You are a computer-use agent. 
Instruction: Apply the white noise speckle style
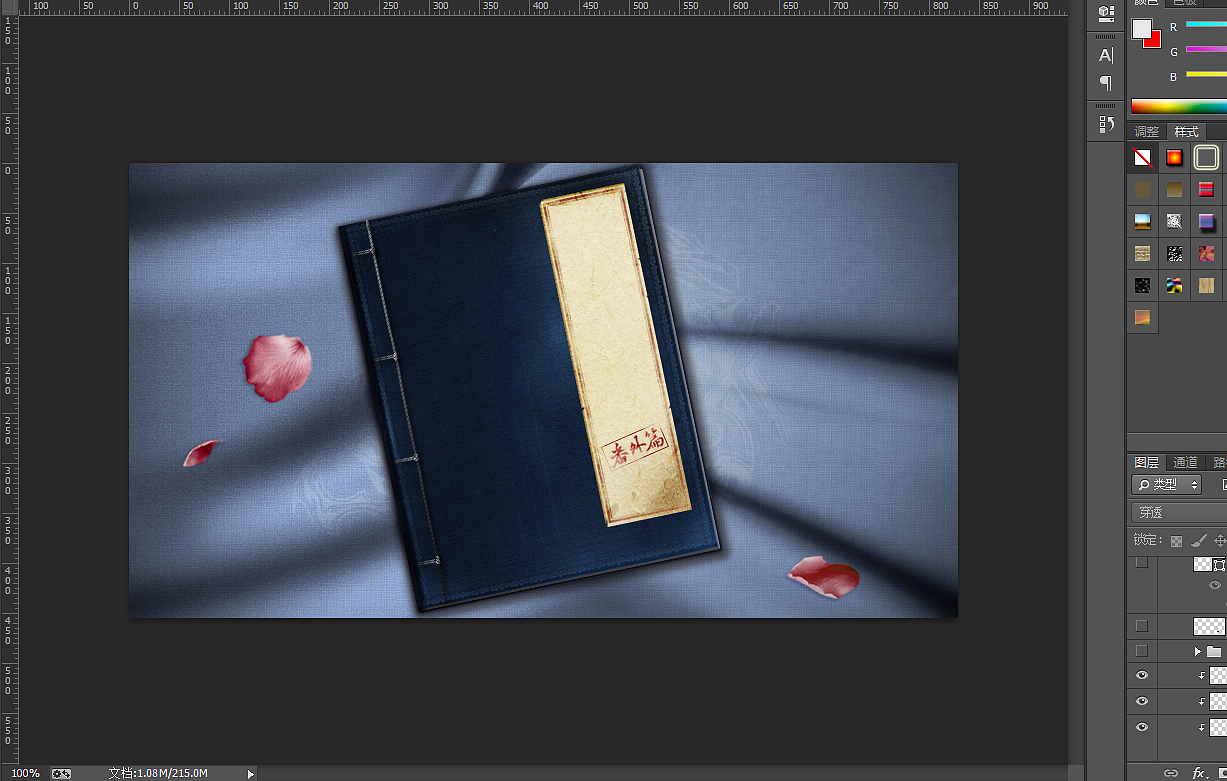1174,221
